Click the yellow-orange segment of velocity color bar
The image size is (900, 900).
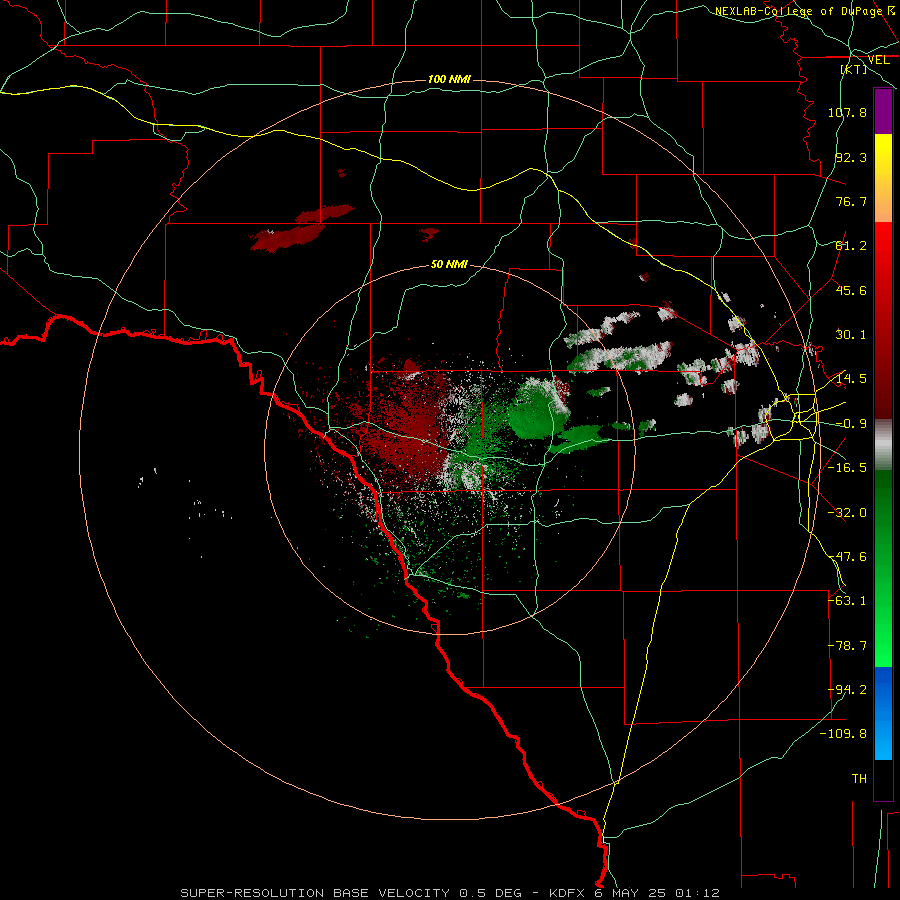[883, 178]
